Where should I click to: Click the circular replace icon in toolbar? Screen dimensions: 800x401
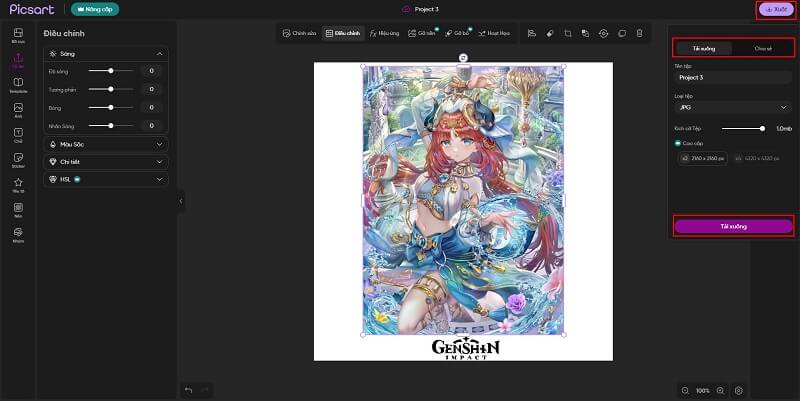coord(604,33)
